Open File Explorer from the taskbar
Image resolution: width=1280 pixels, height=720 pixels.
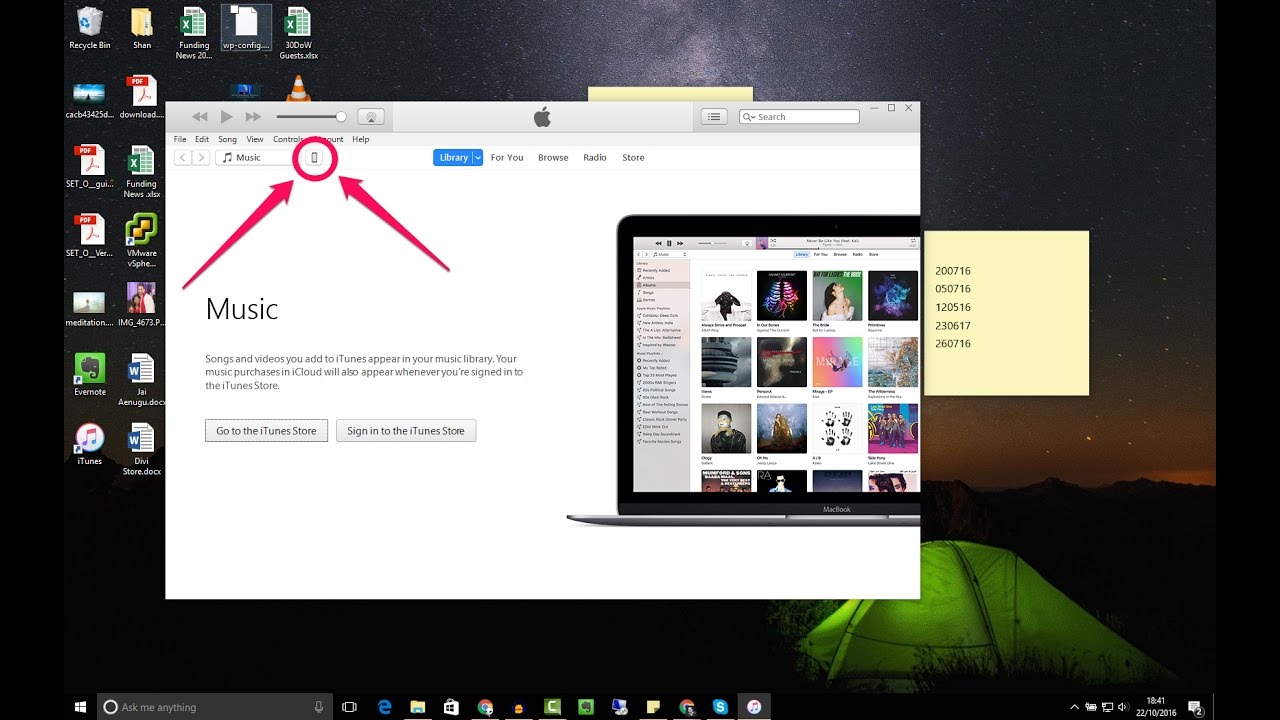point(417,707)
